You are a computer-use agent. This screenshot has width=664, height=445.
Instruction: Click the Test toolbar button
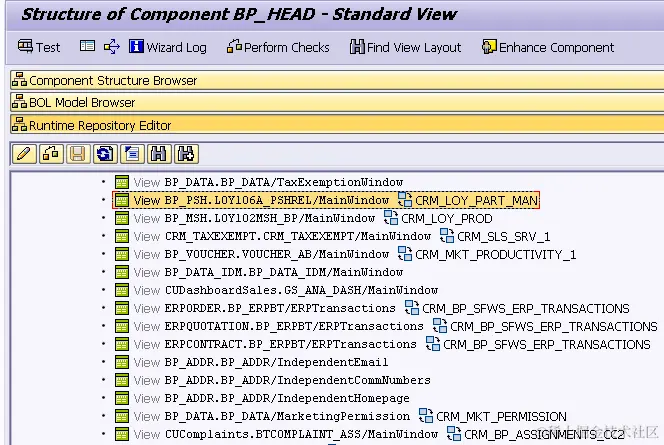39,47
